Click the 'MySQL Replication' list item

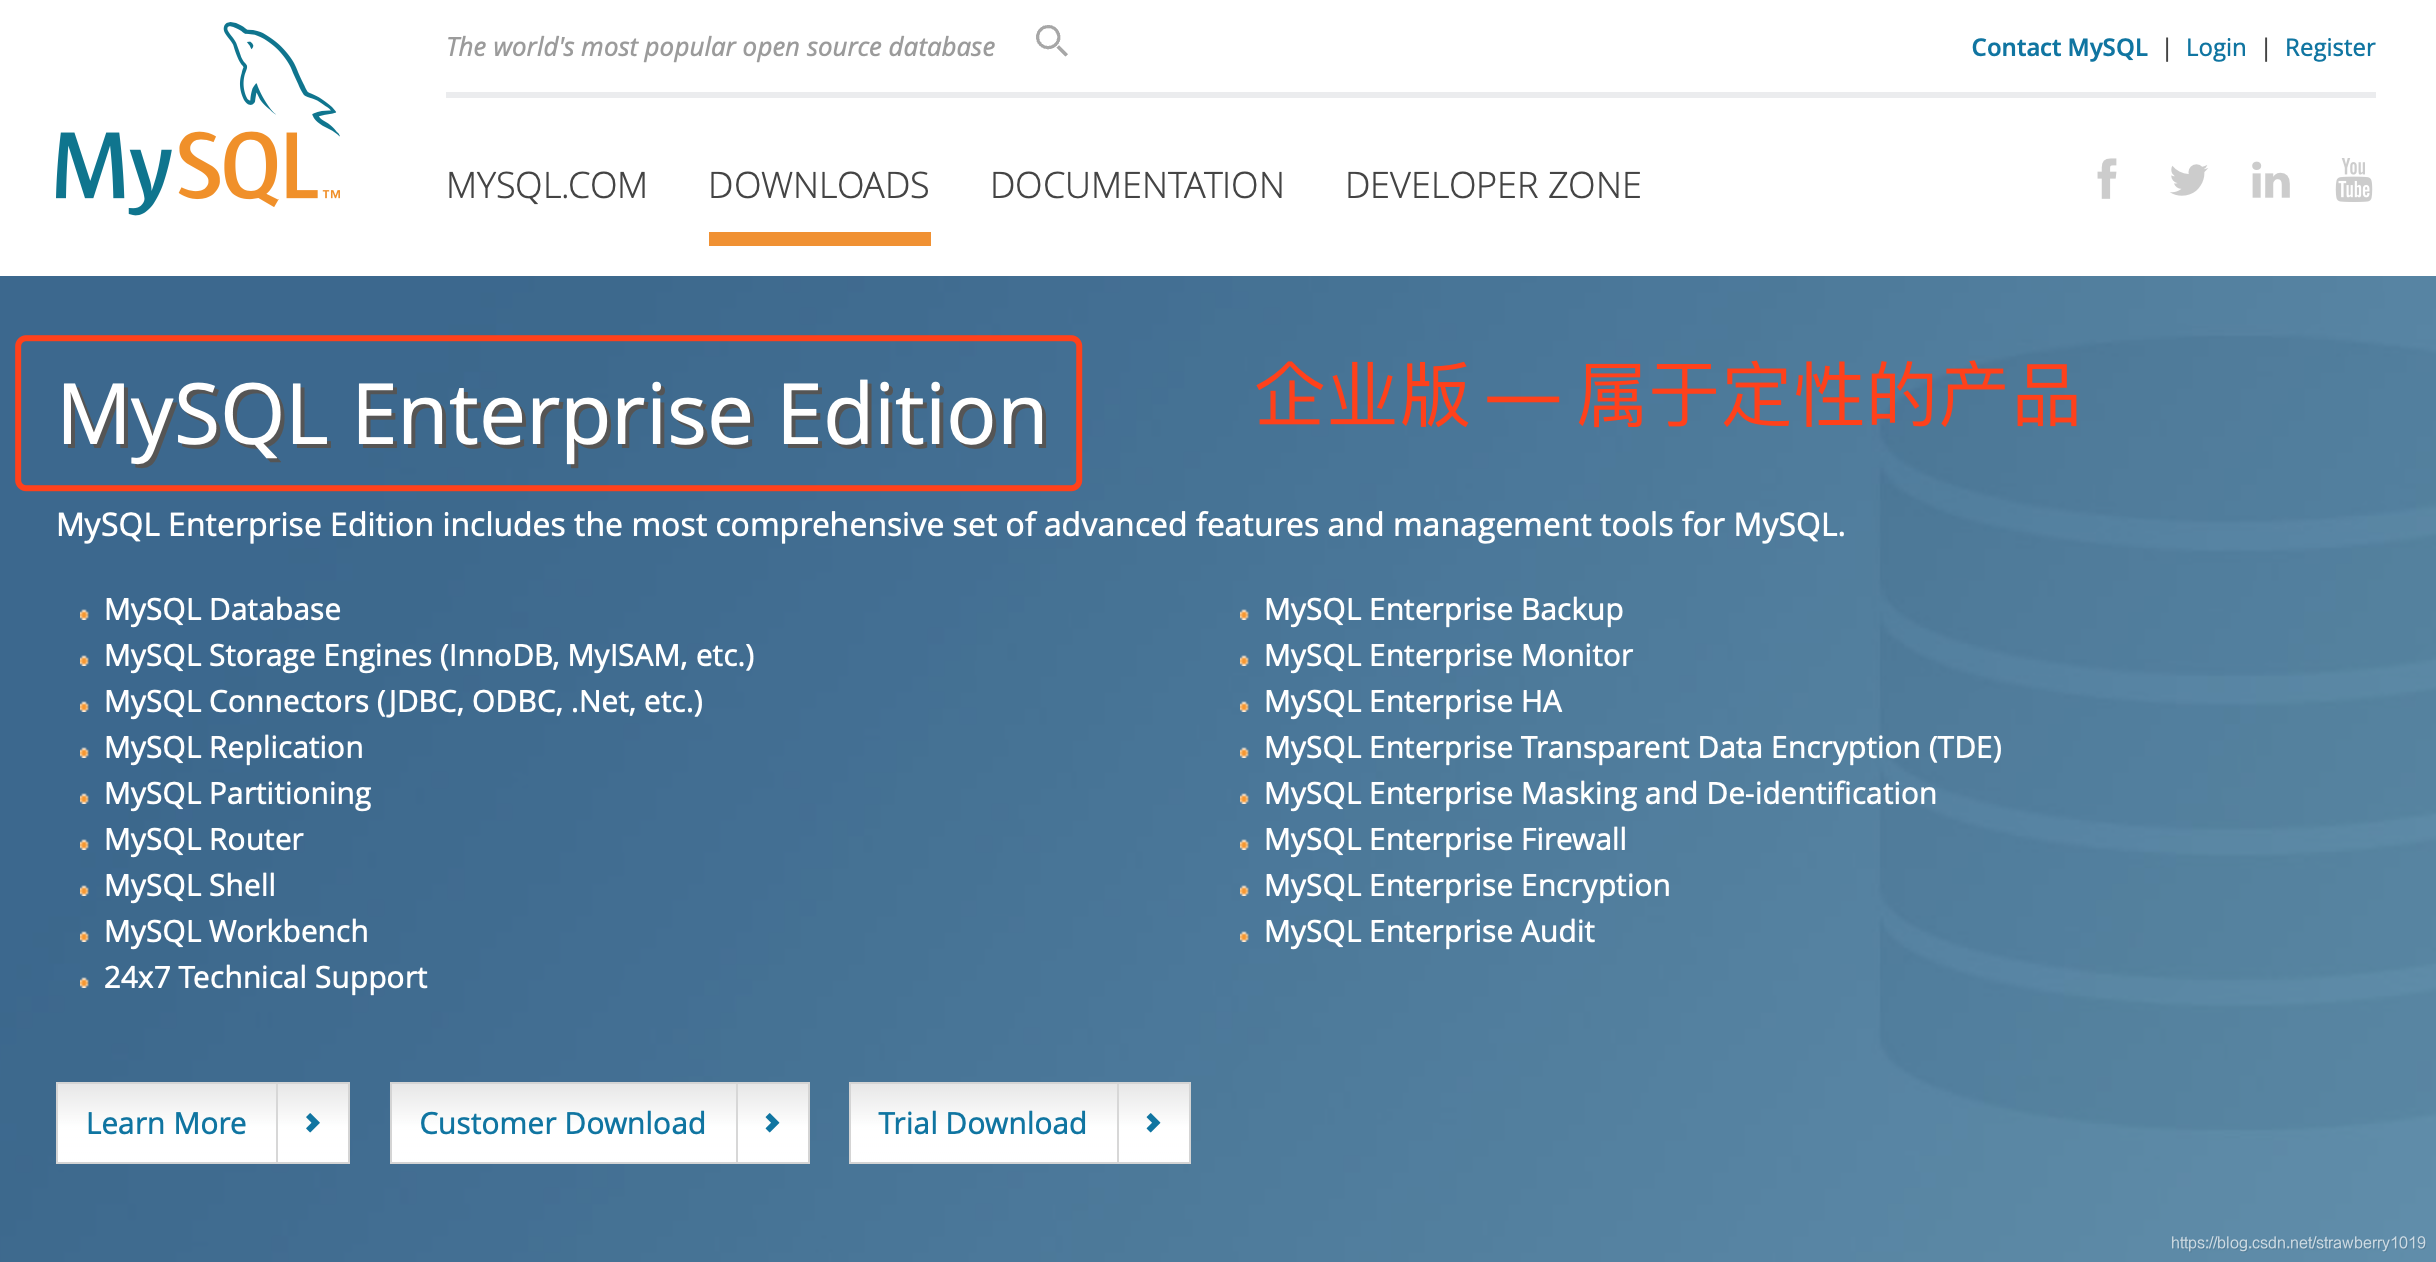tap(234, 747)
